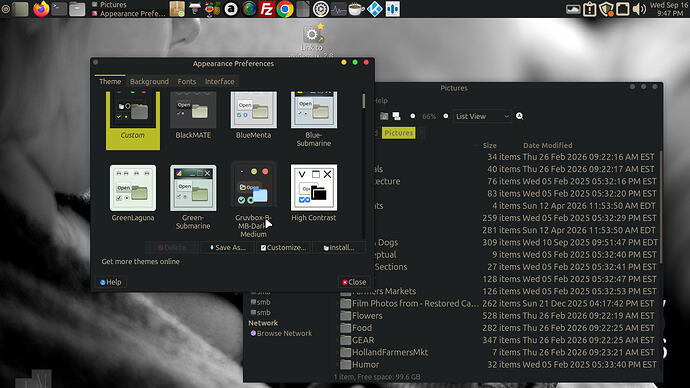690x388 pixels.
Task: Click the notification alert tray icon
Action: point(590,9)
